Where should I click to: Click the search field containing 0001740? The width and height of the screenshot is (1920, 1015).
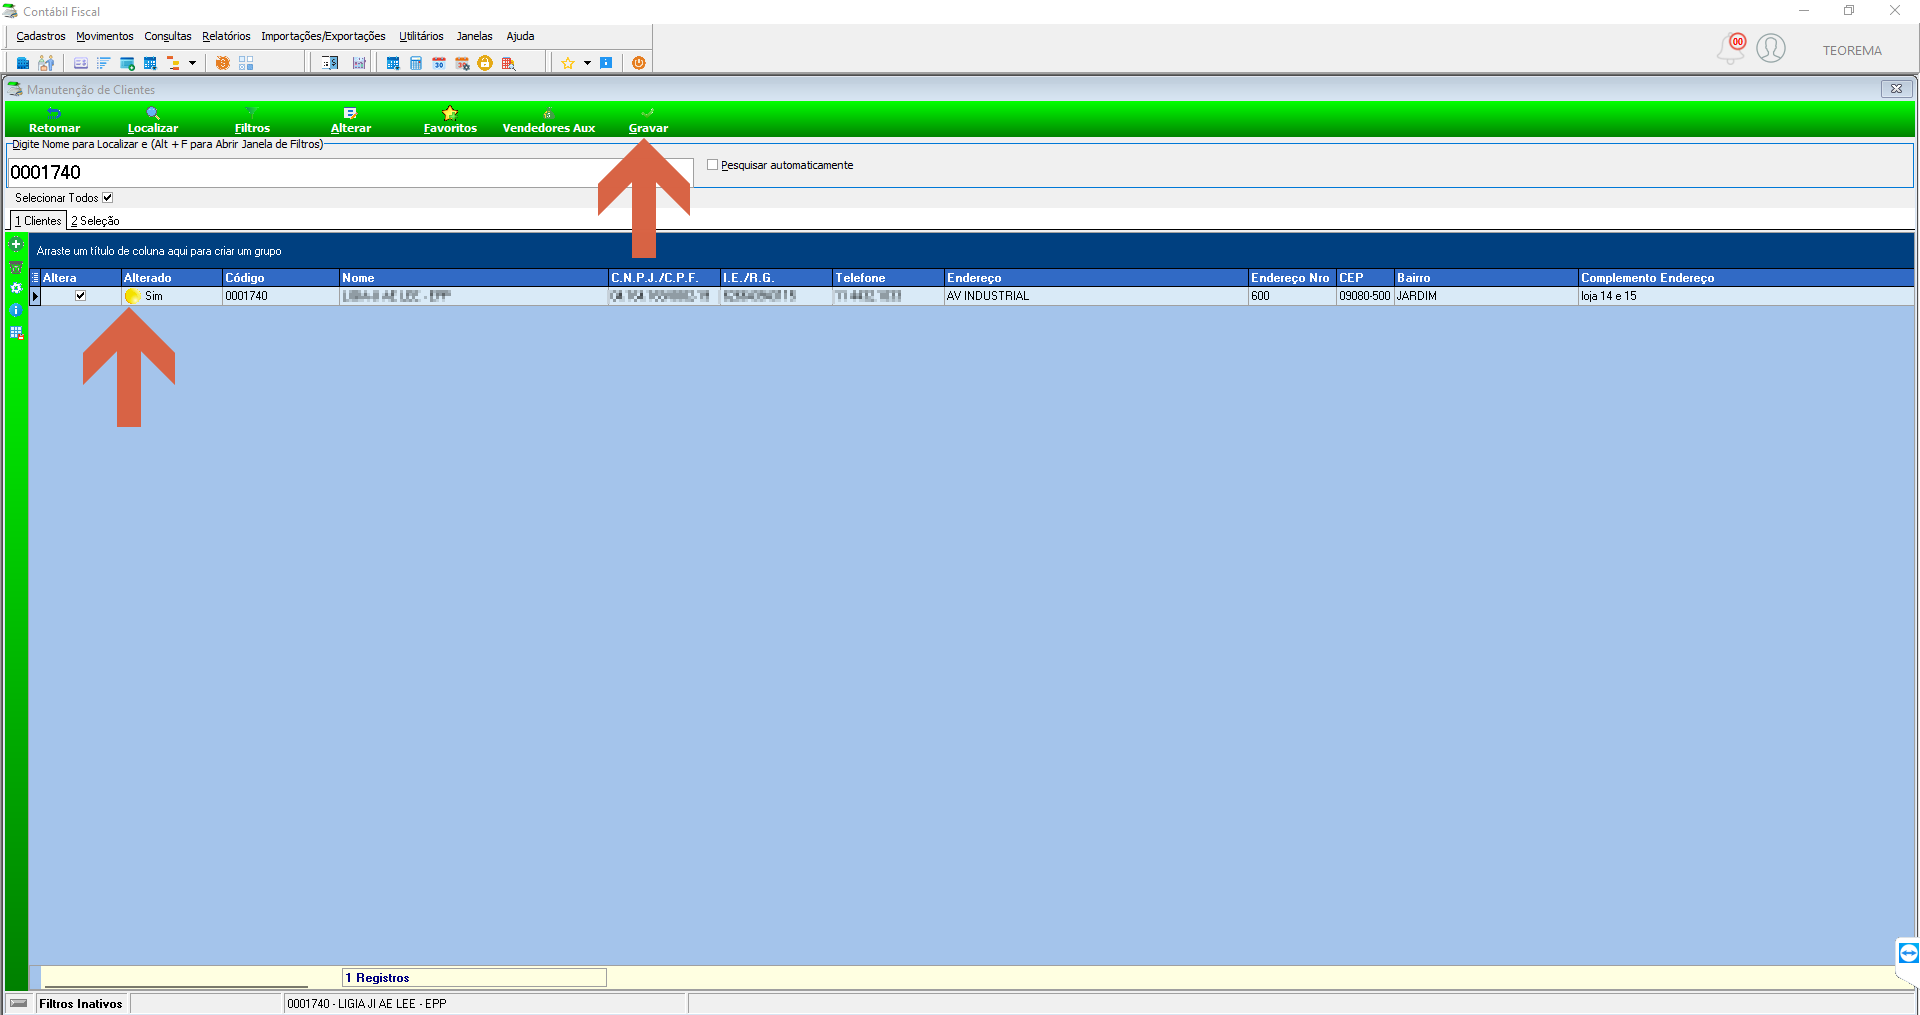click(x=350, y=173)
